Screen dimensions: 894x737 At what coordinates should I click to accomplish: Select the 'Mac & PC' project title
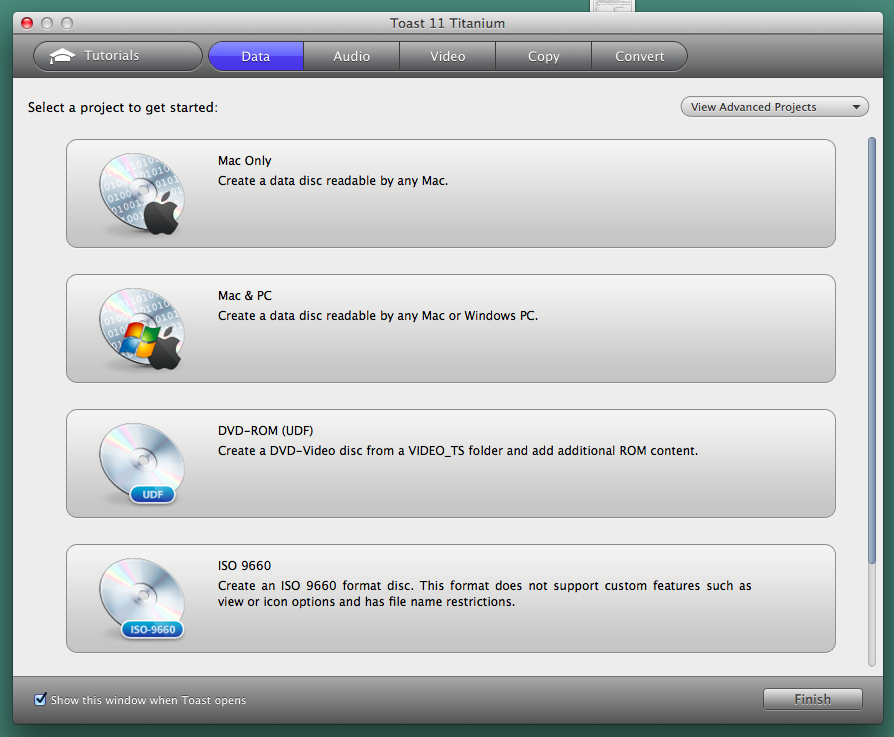[245, 296]
